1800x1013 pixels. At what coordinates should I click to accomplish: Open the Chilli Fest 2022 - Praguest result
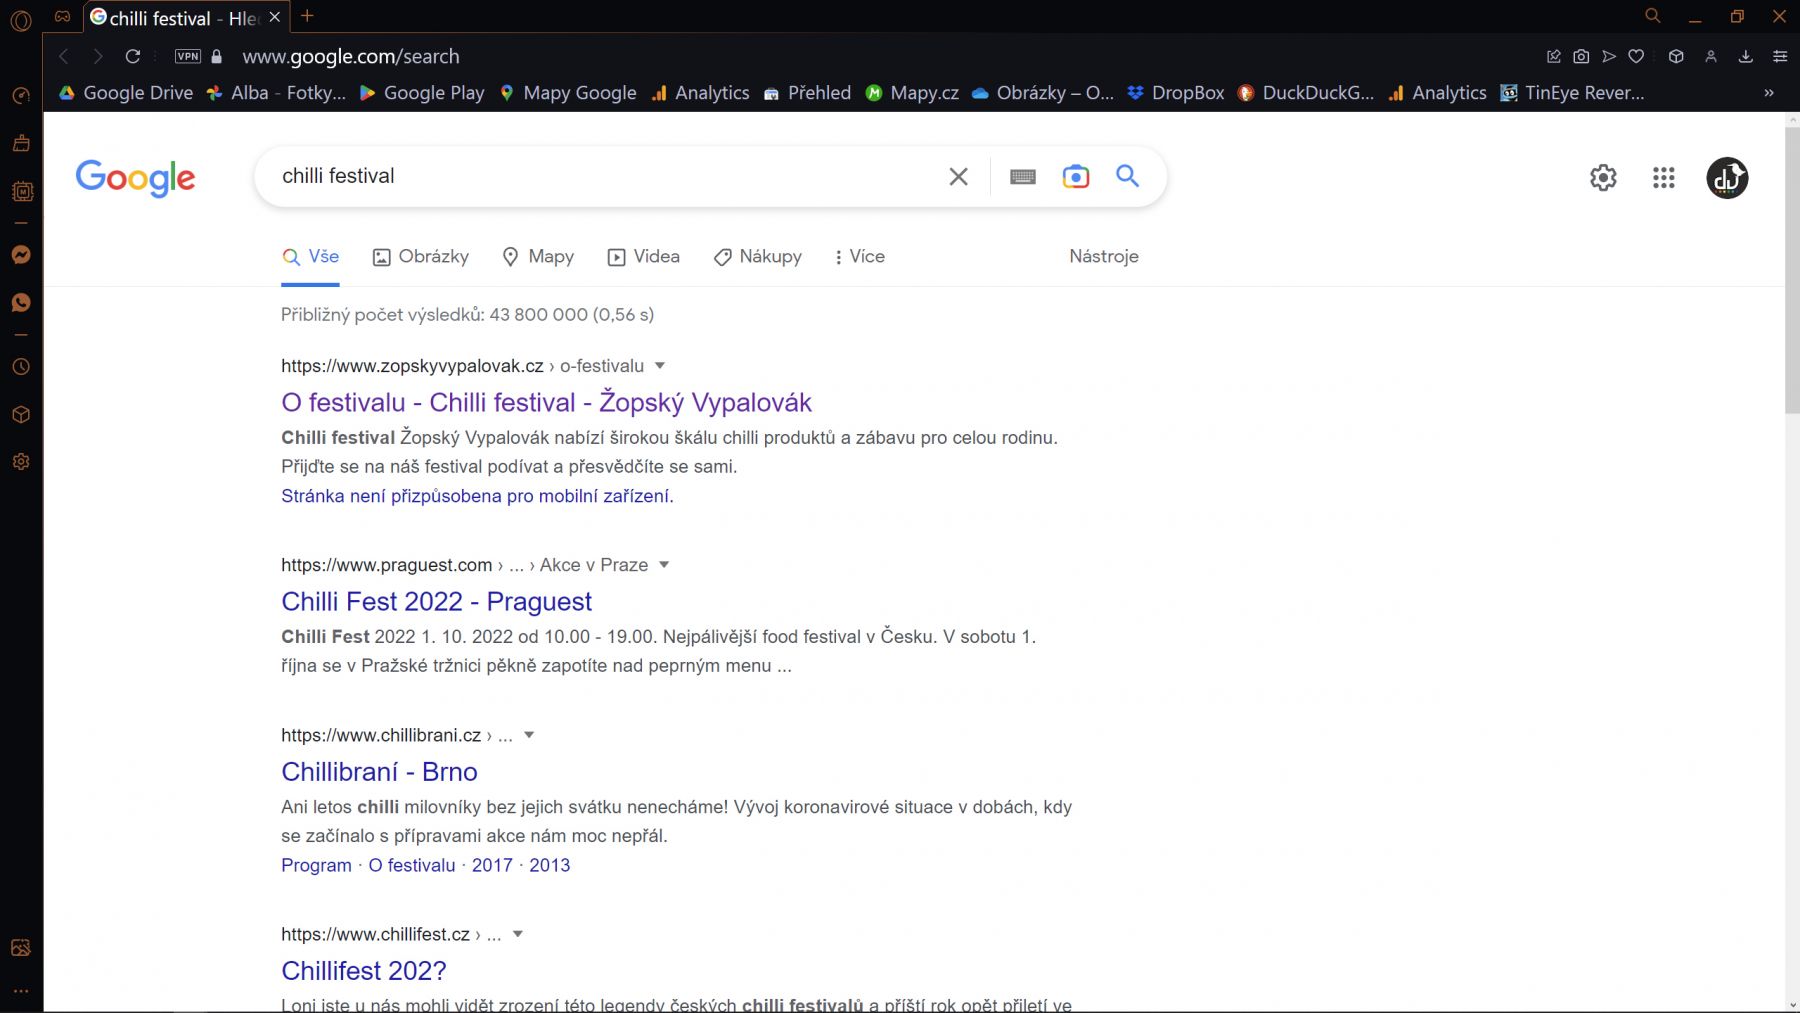(436, 602)
